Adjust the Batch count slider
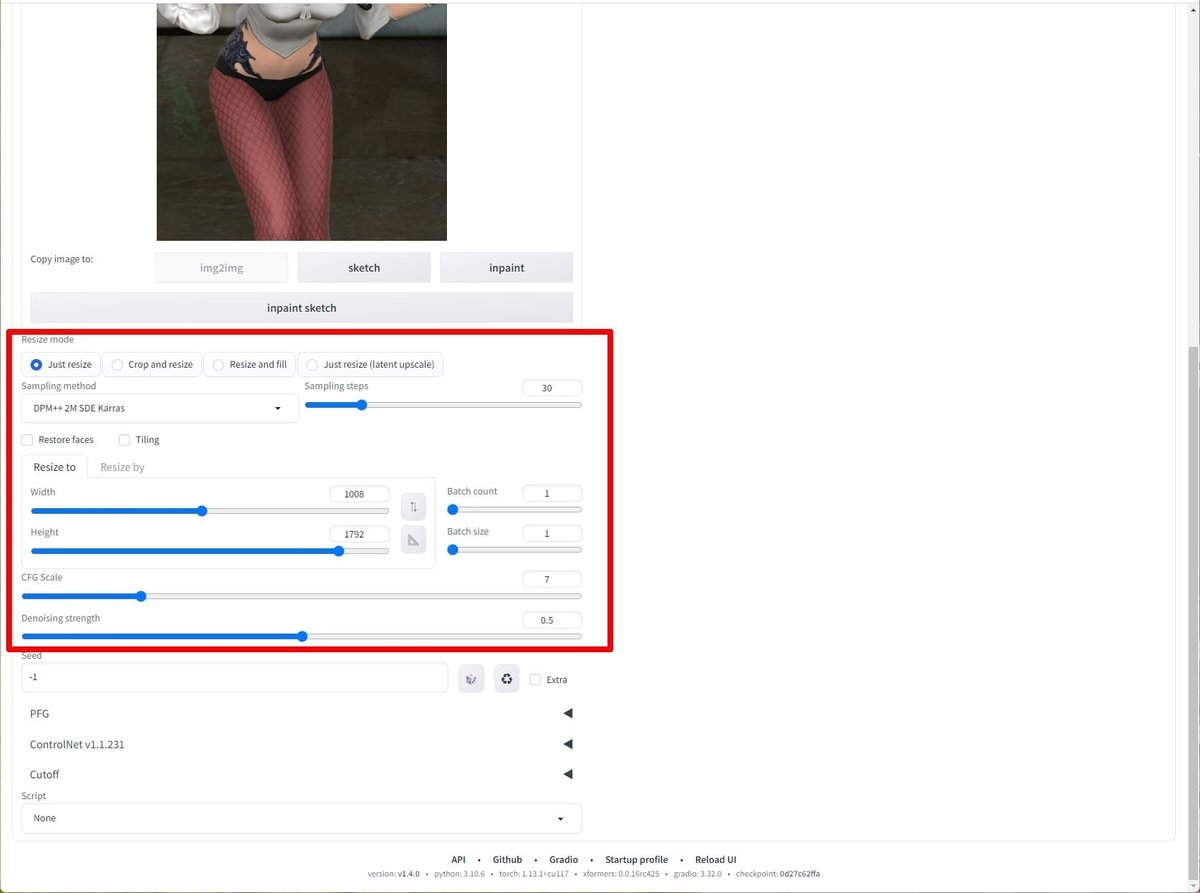The height and width of the screenshot is (893, 1200). pyautogui.click(x=514, y=509)
